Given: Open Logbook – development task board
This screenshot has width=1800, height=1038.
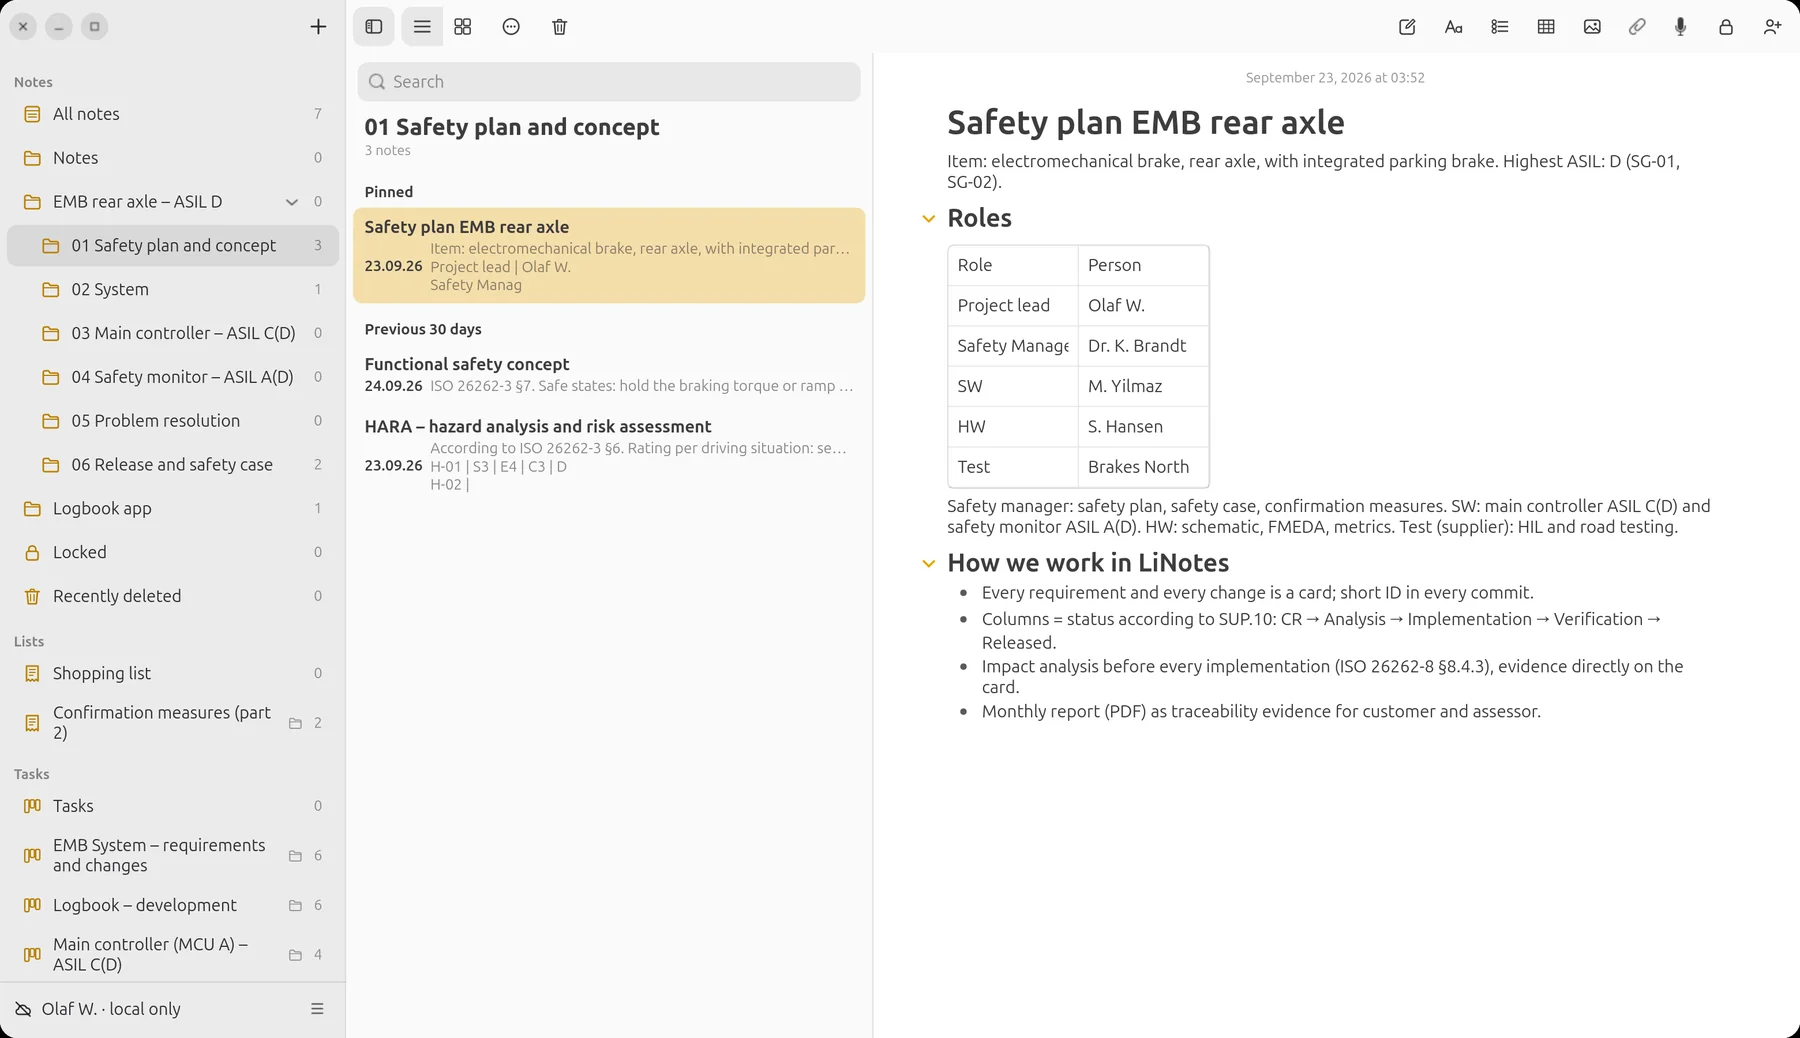Looking at the screenshot, I should pos(173,905).
